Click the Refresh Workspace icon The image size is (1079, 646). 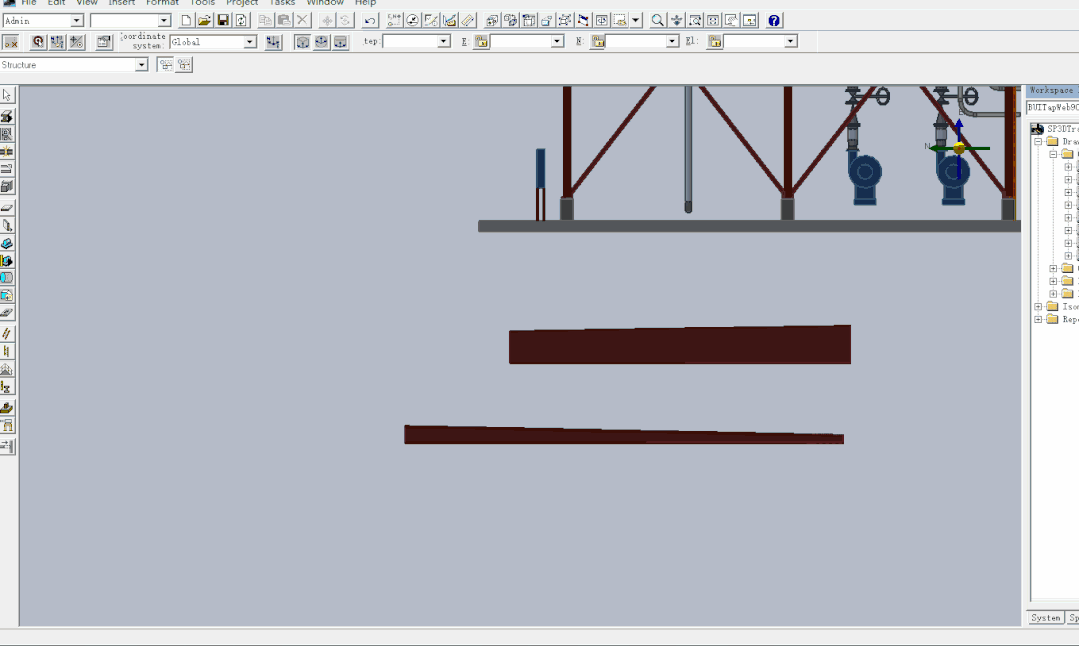click(241, 21)
